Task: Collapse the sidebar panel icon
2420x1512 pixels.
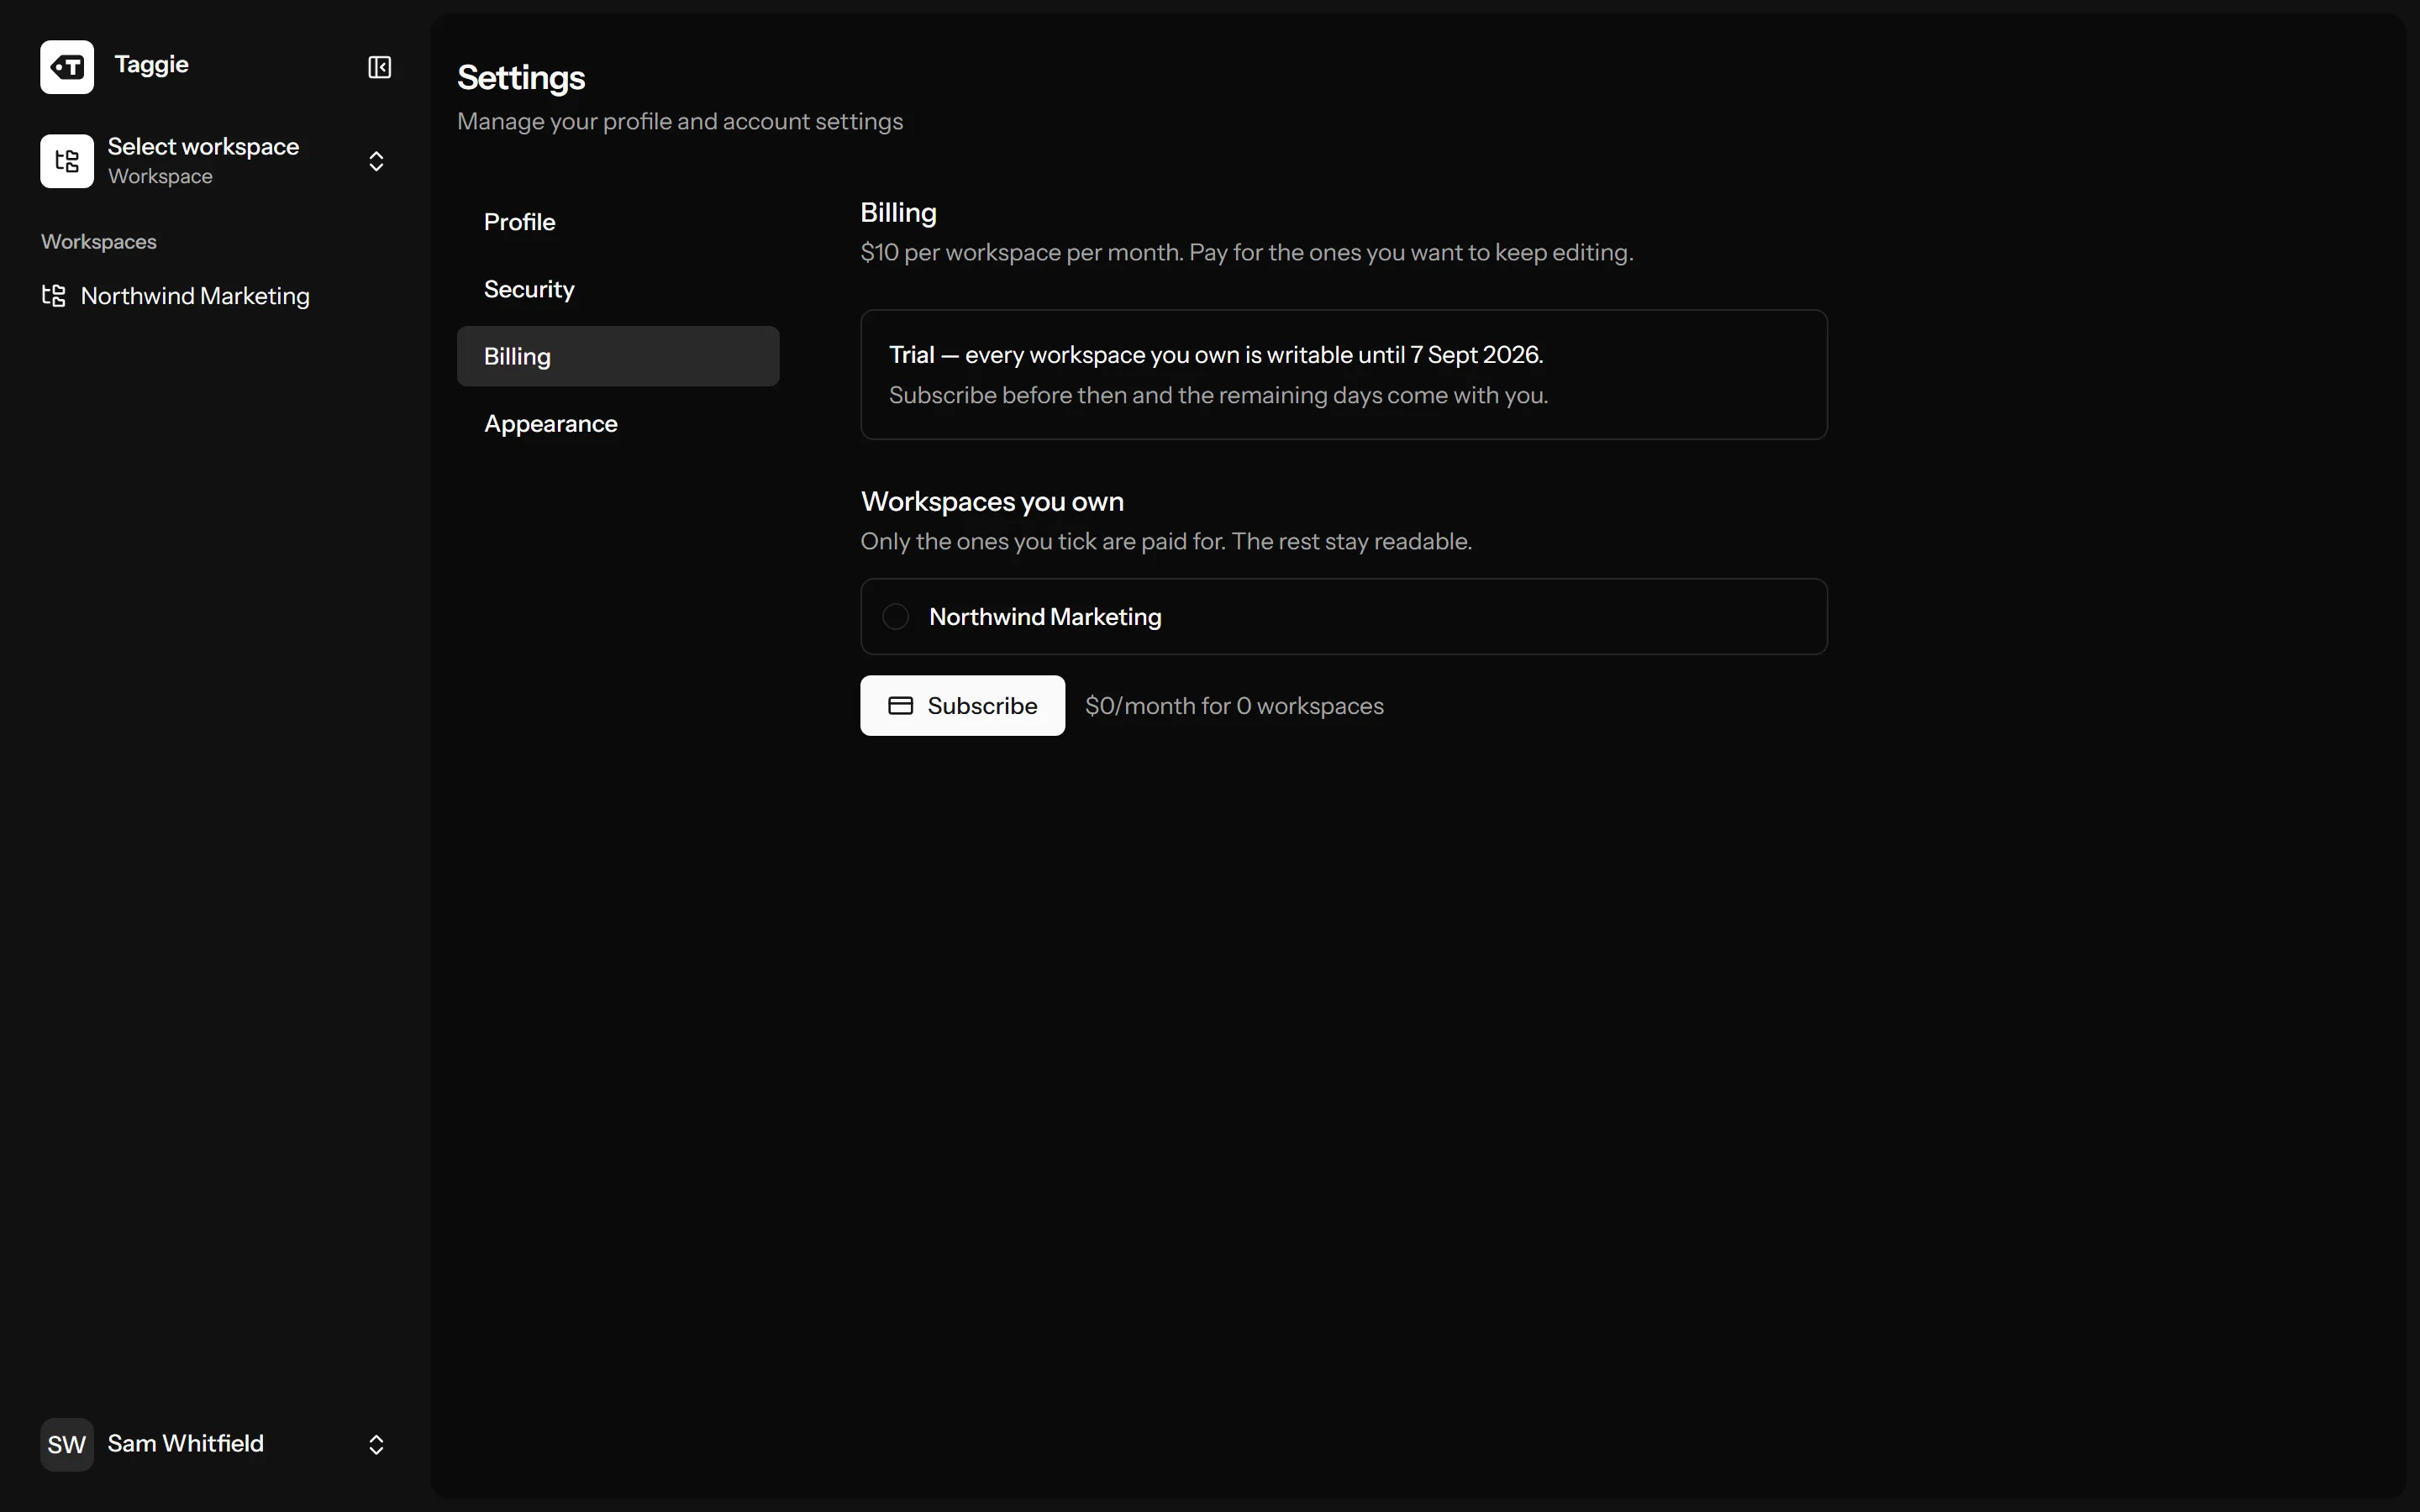Action: [379, 67]
